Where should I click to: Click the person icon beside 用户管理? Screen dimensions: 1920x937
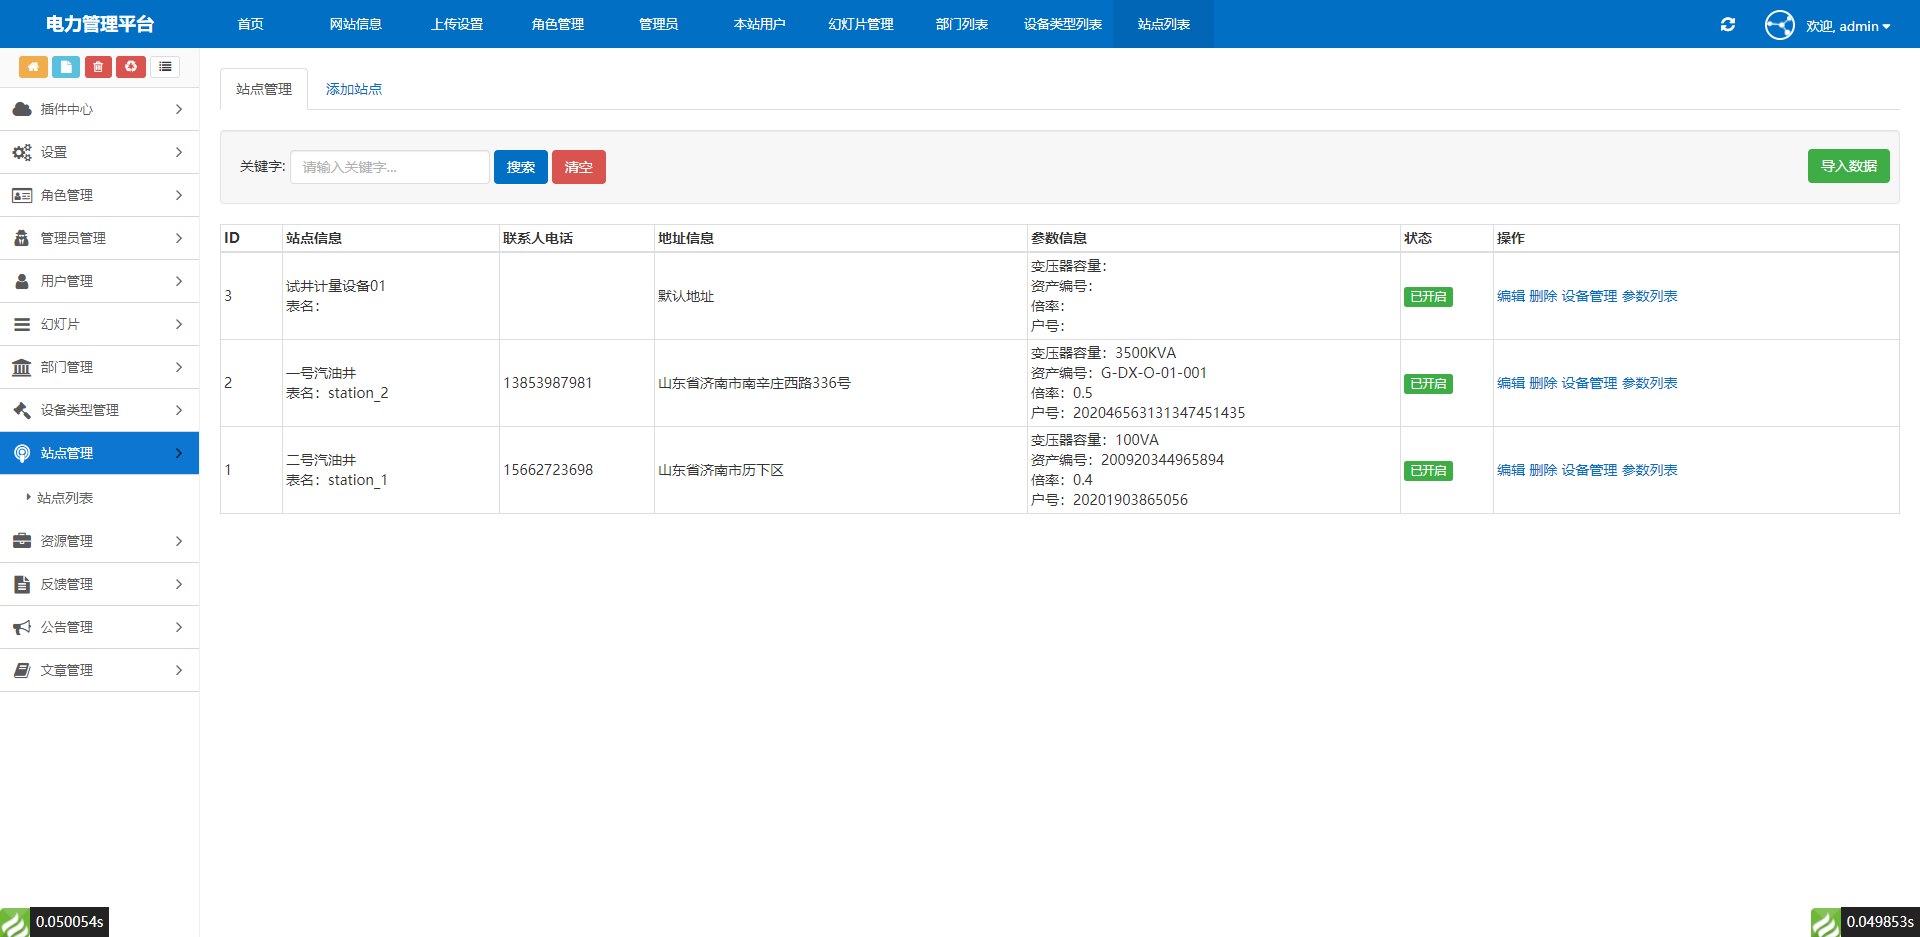[x=22, y=281]
